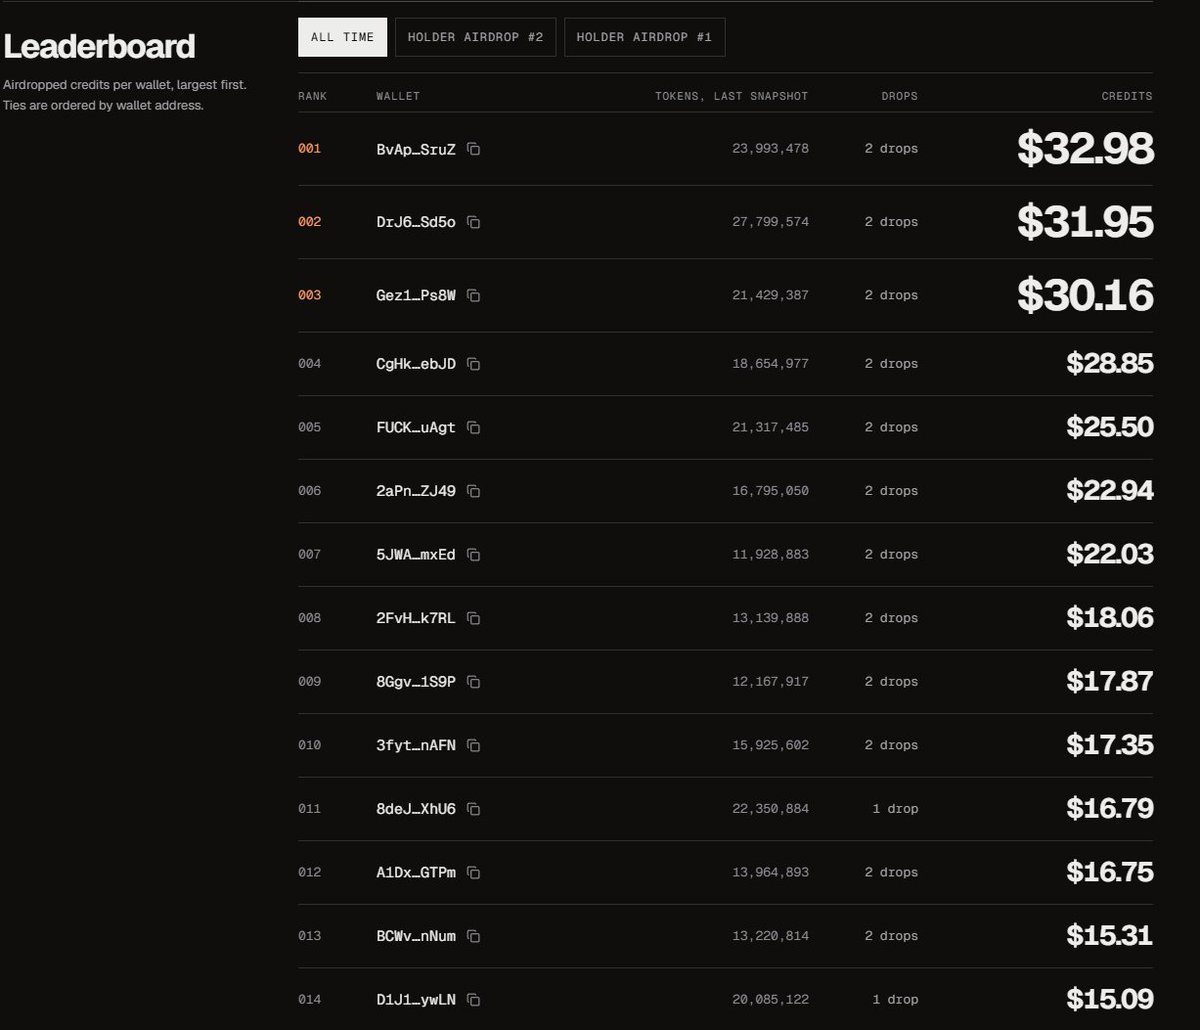The height and width of the screenshot is (1030, 1200).
Task: Click the FUCK…uAgt wallet name
Action: [x=416, y=427]
